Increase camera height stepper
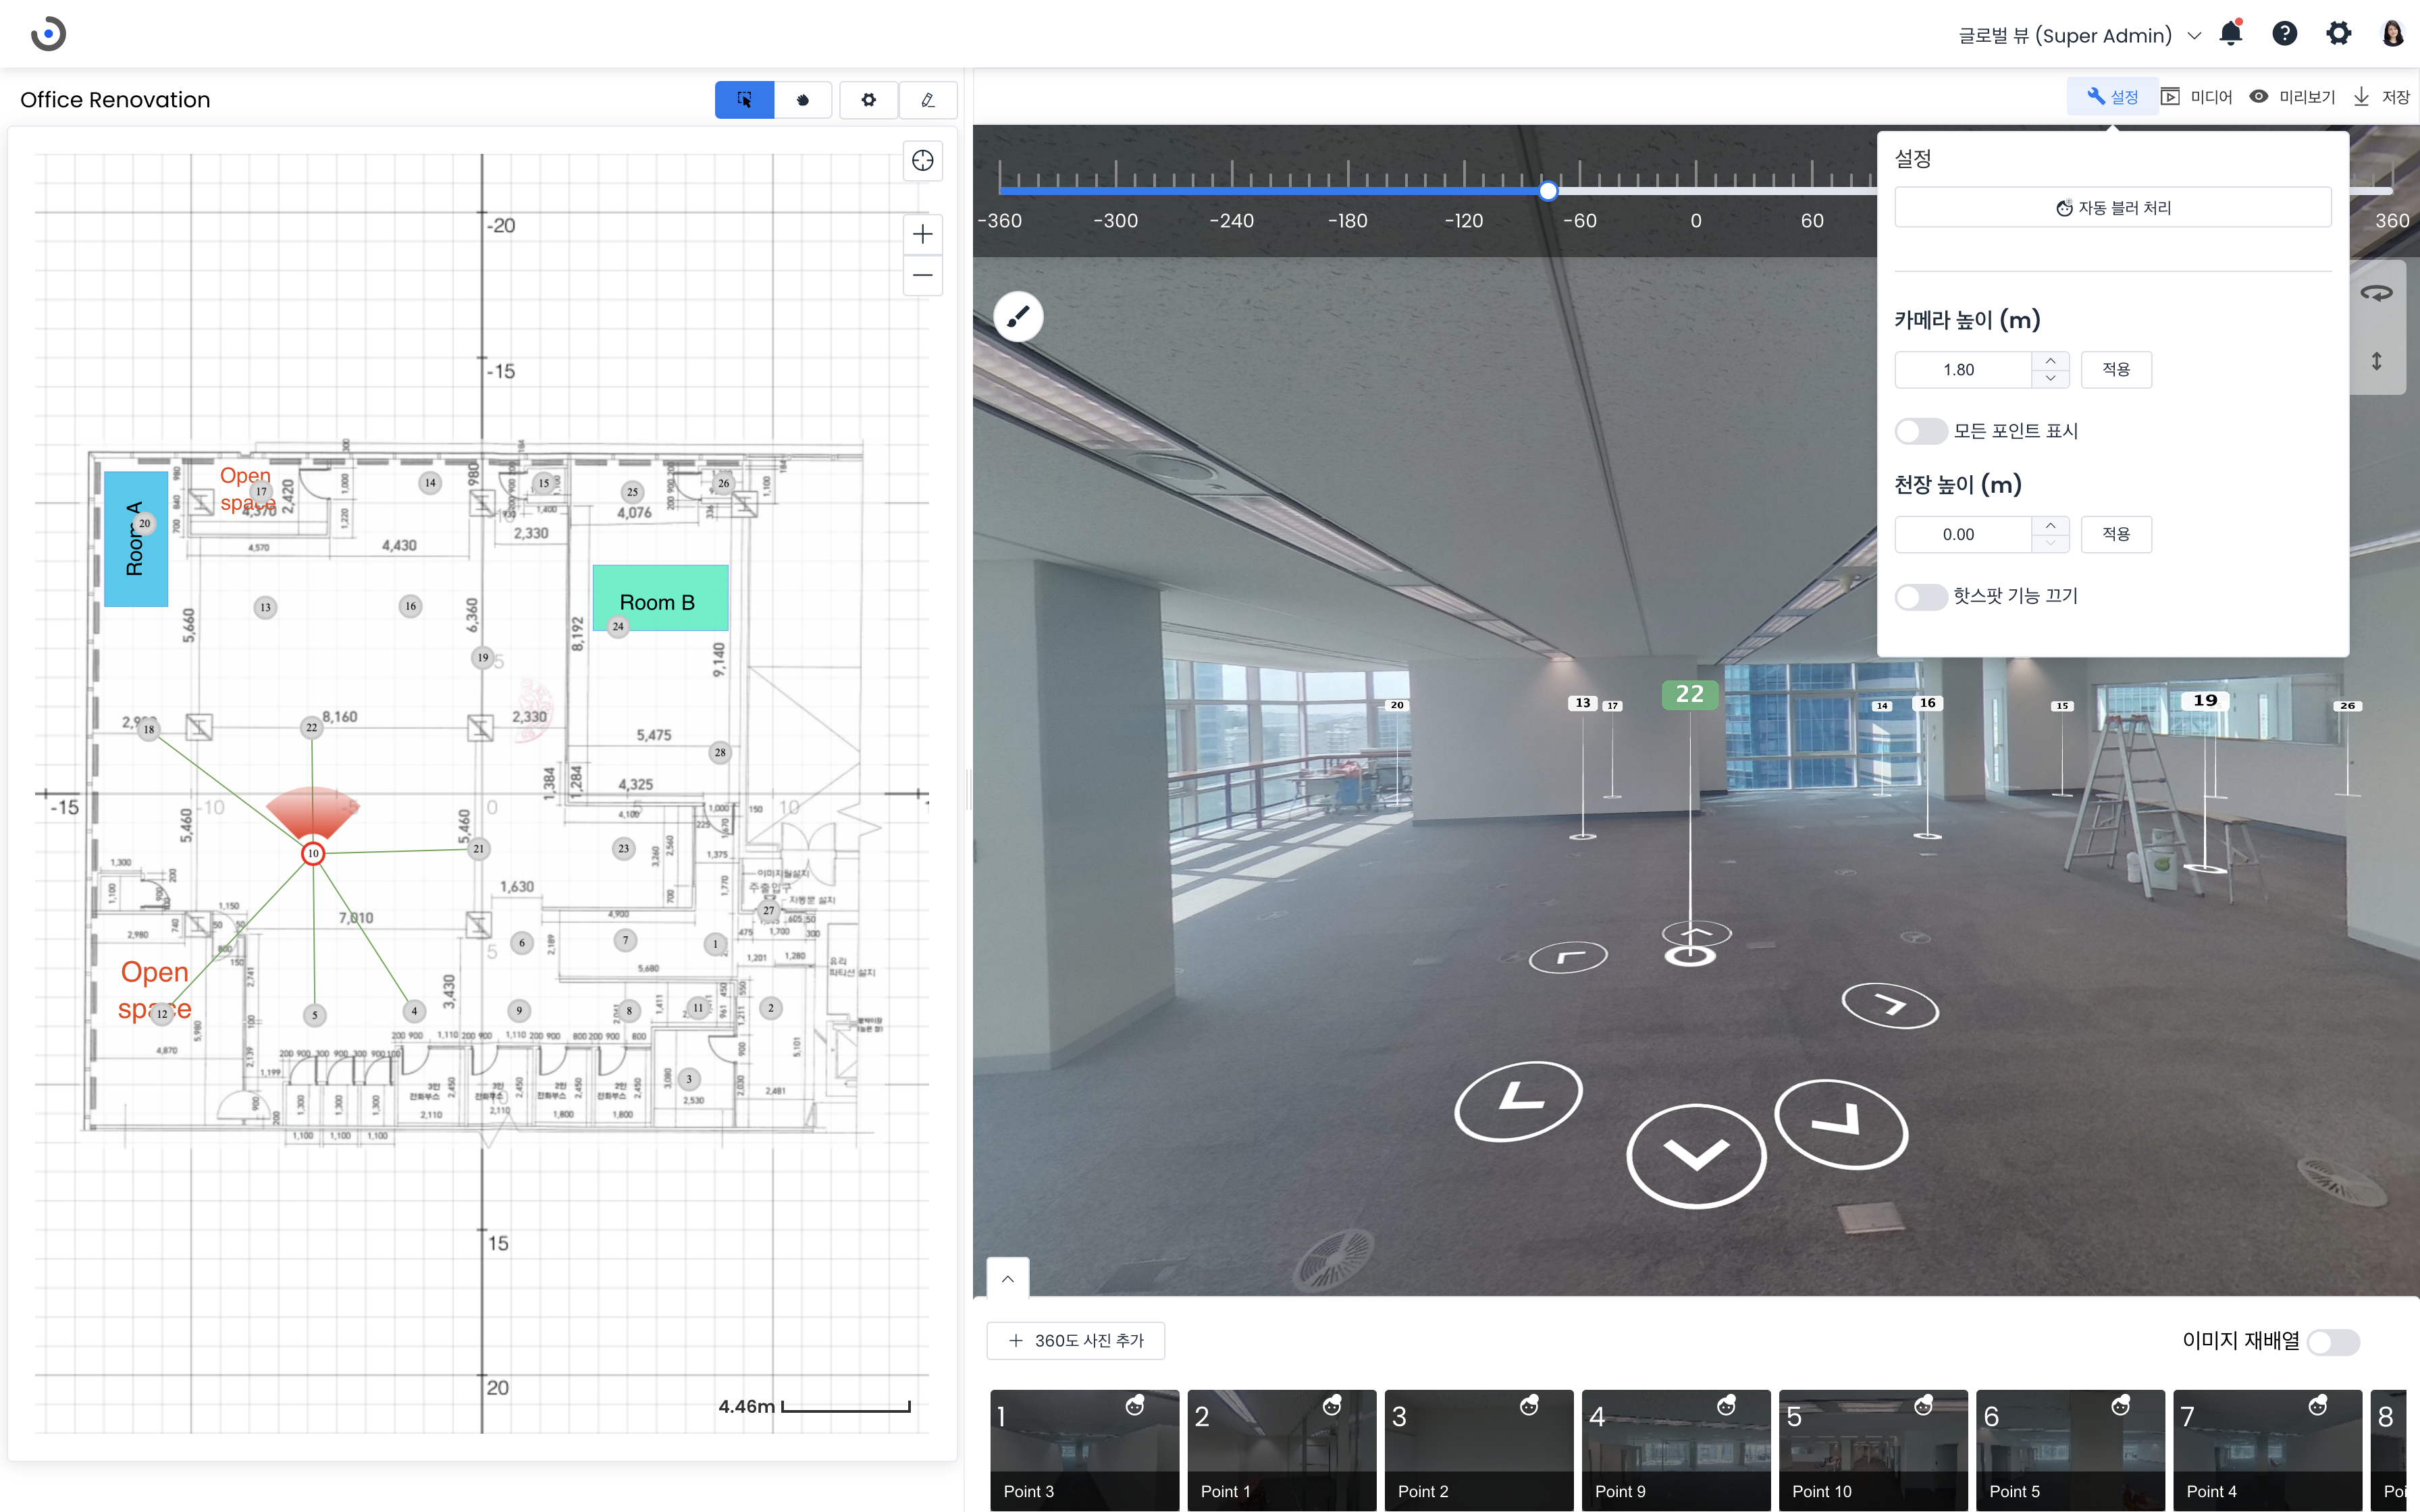Viewport: 2420px width, 1512px height. point(2050,361)
